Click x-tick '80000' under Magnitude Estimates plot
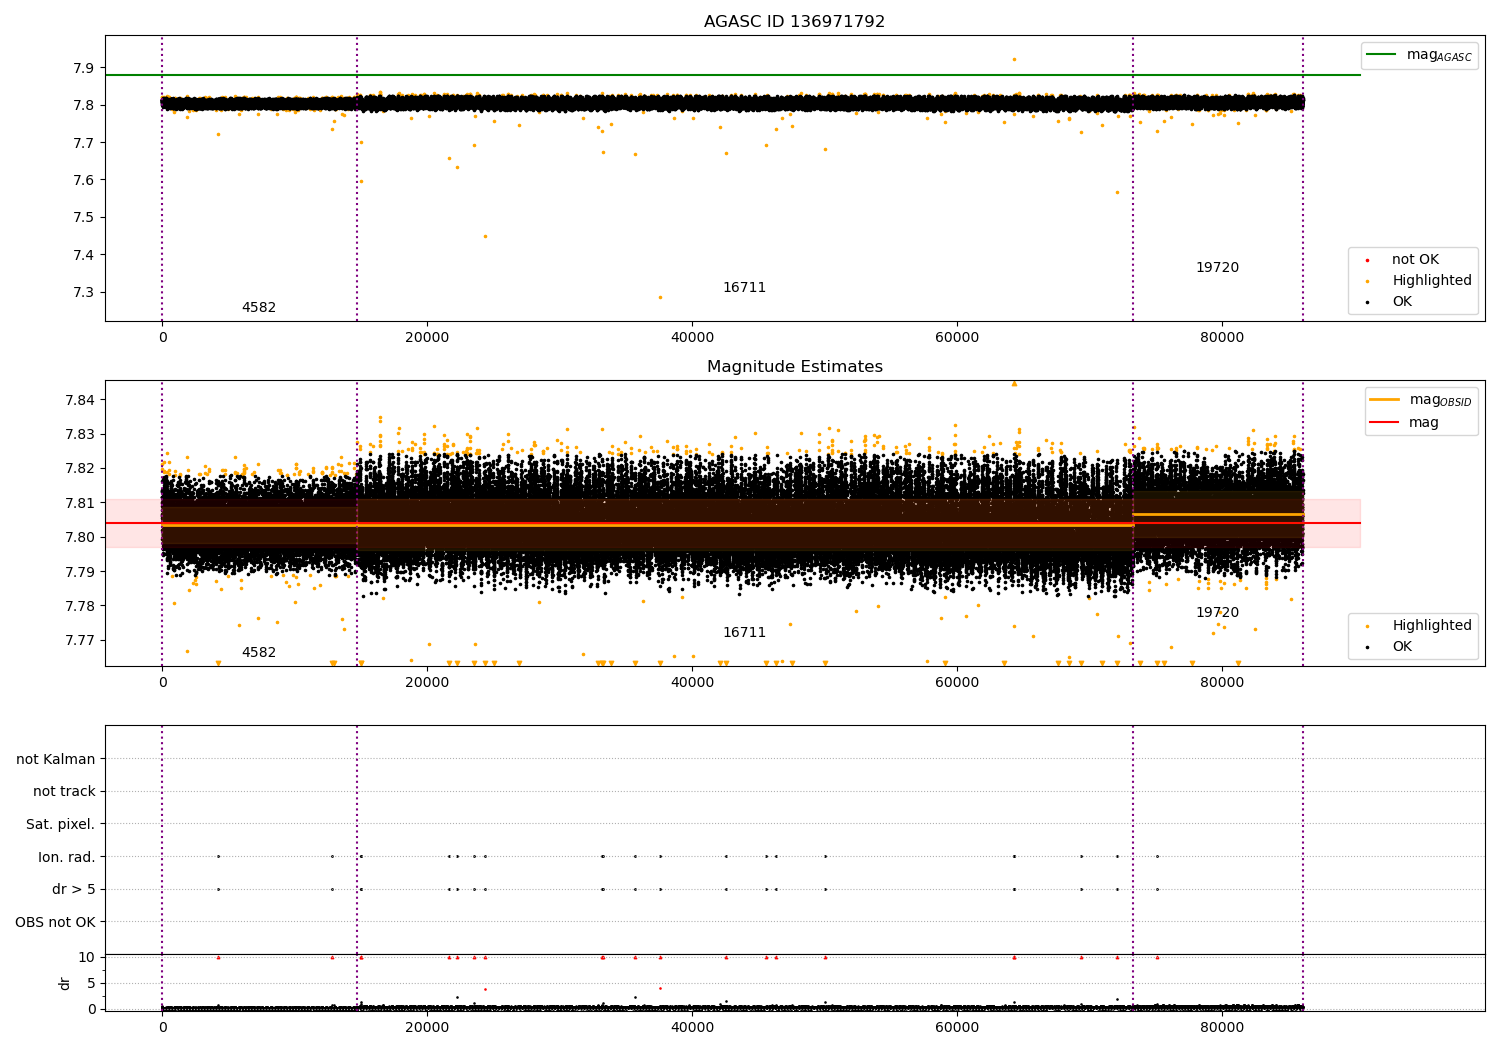The height and width of the screenshot is (1050, 1500). pos(1222,683)
